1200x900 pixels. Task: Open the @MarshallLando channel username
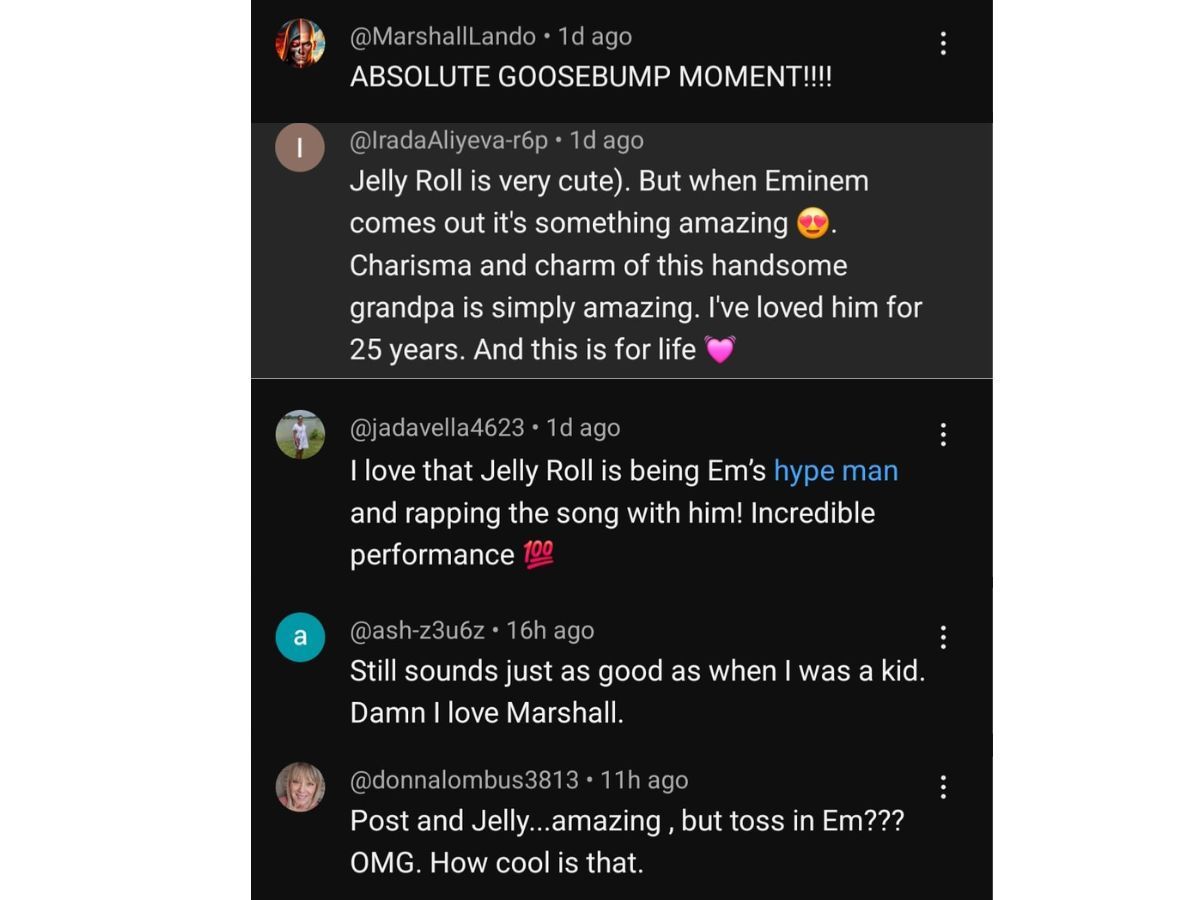click(443, 37)
